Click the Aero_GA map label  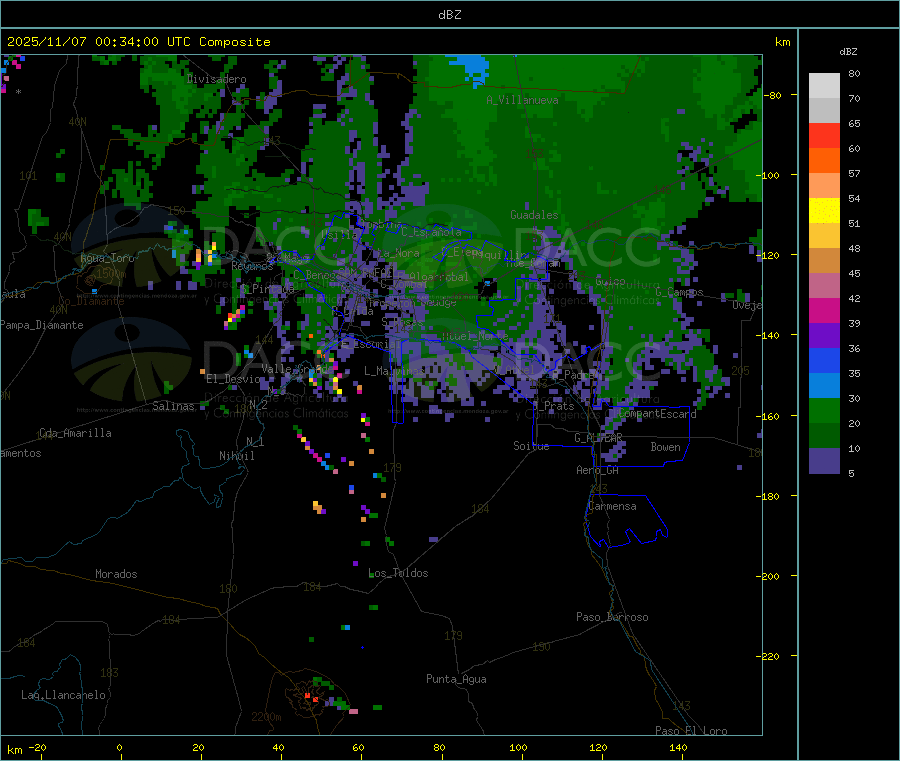tap(597, 470)
